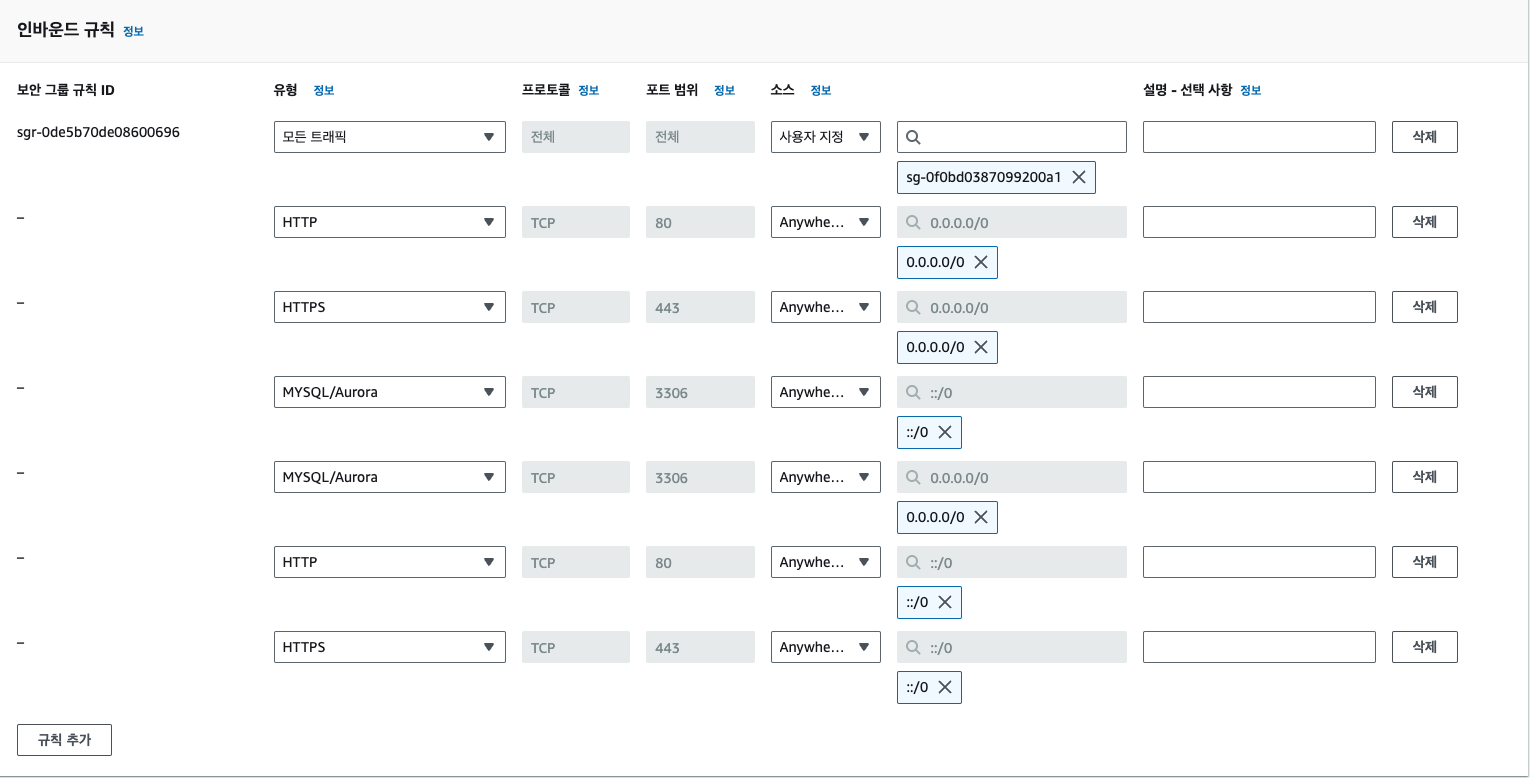
Task: Remove ::/0 chip from HTTPS port 443 rule
Action: (x=945, y=687)
